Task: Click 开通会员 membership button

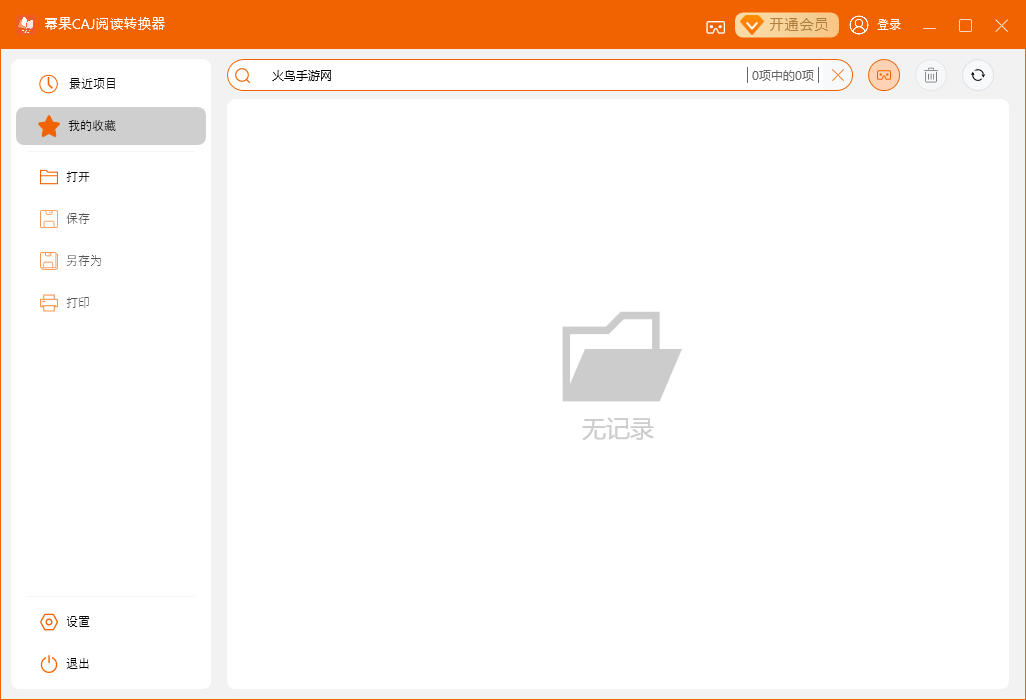Action: pyautogui.click(x=787, y=25)
